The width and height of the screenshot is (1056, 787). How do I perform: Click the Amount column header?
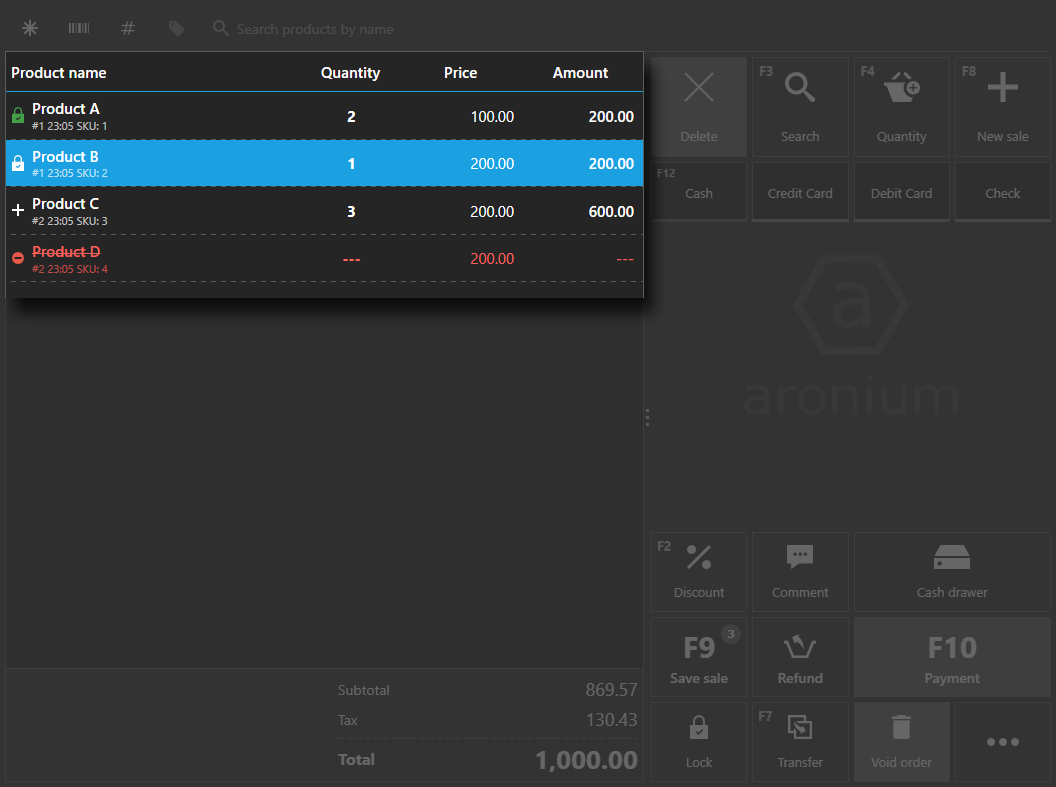coord(580,73)
